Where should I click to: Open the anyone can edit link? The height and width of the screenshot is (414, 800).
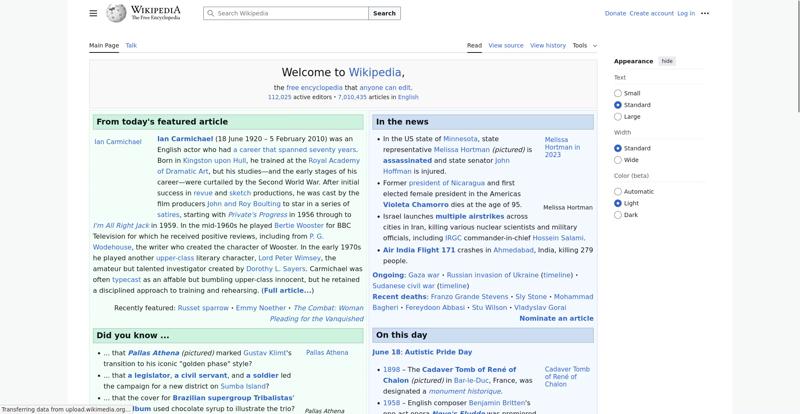(x=385, y=88)
